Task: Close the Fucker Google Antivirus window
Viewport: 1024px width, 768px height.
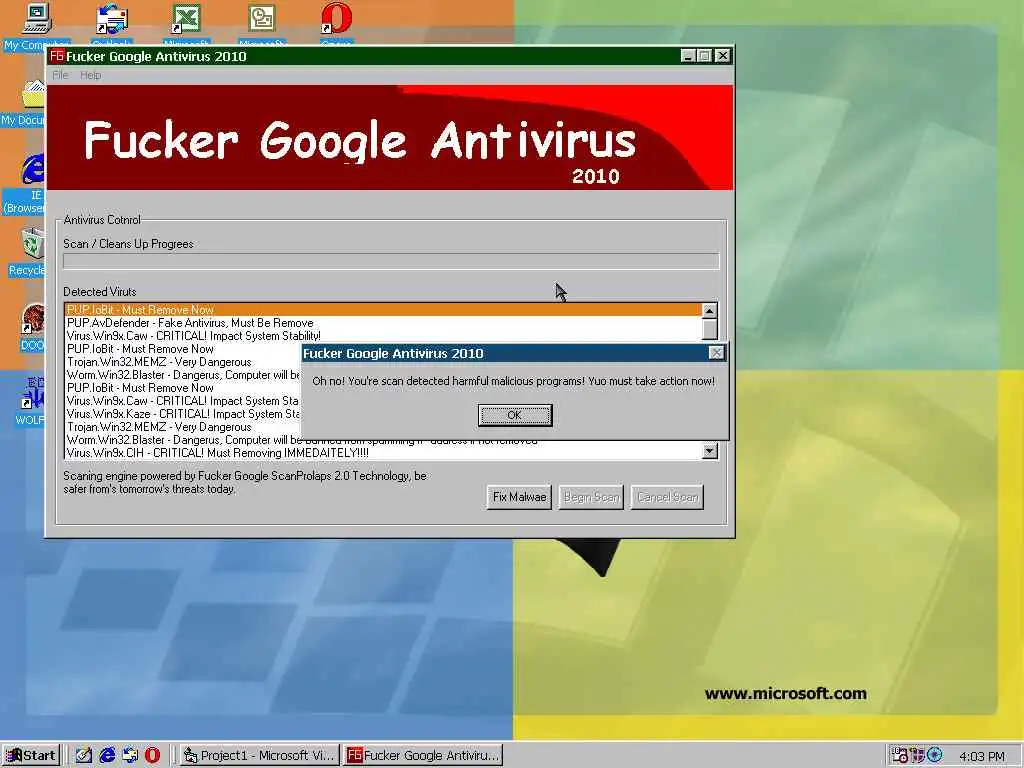Action: click(722, 56)
